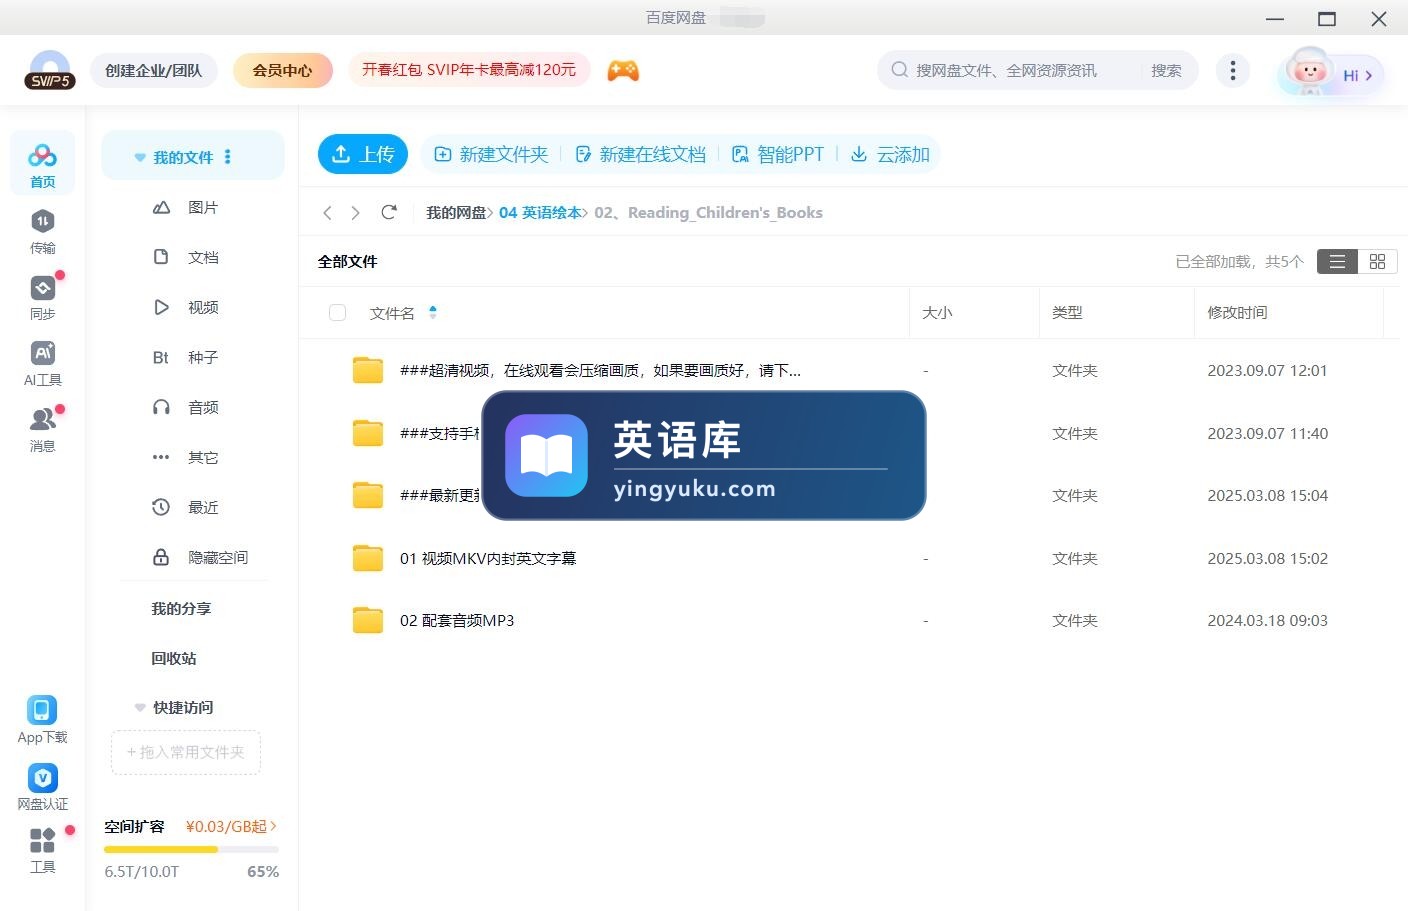Click 04 英语绘本 breadcrumb
The height and width of the screenshot is (911, 1408).
[540, 212]
